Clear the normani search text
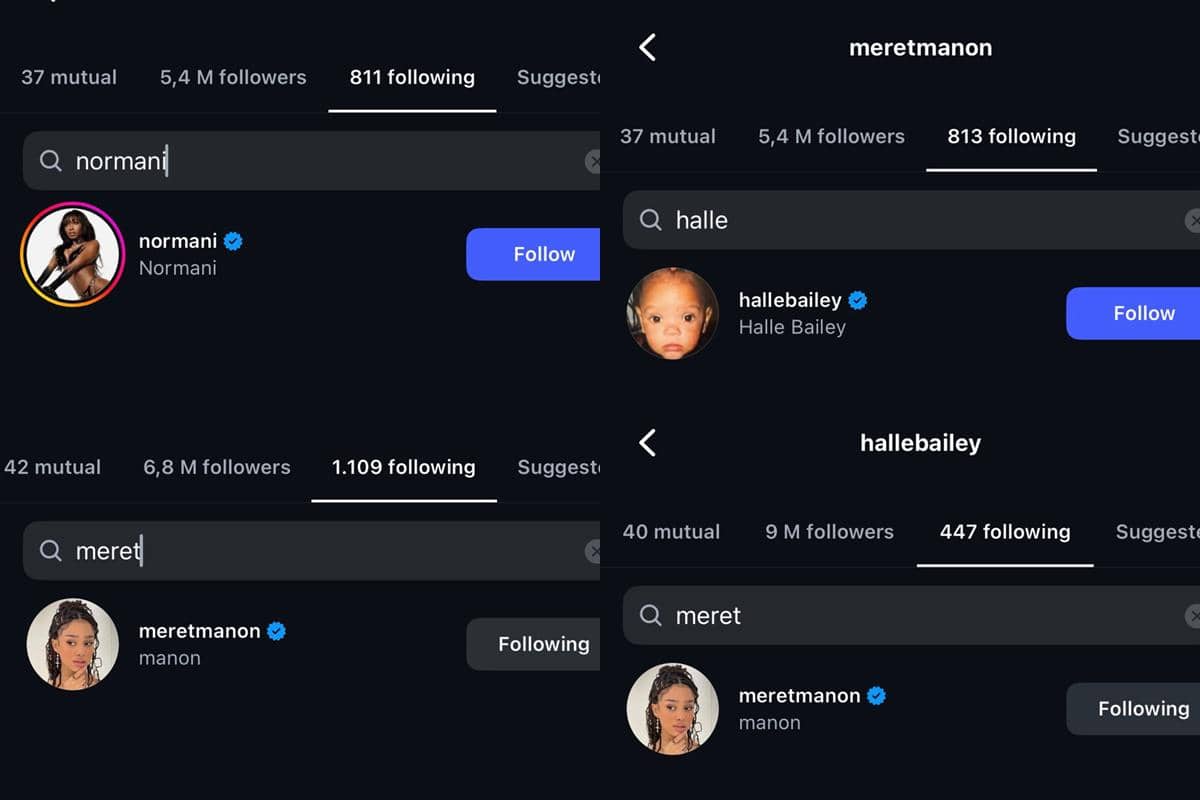Image resolution: width=1200 pixels, height=800 pixels. 593,161
